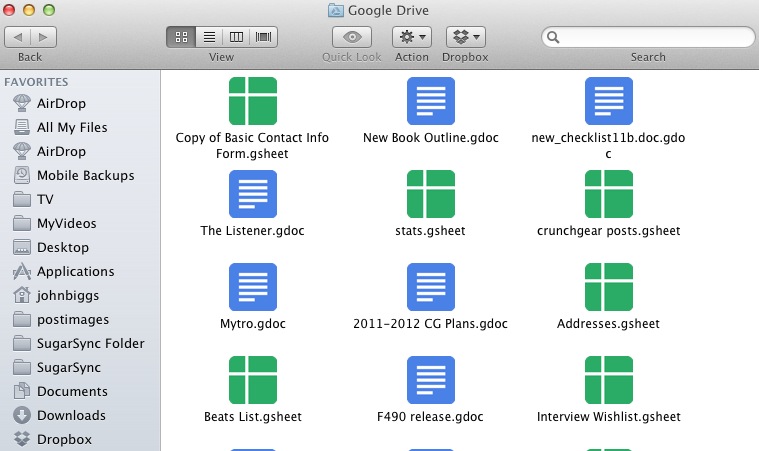Select Applications in the sidebar
759x451 pixels.
pyautogui.click(x=75, y=271)
